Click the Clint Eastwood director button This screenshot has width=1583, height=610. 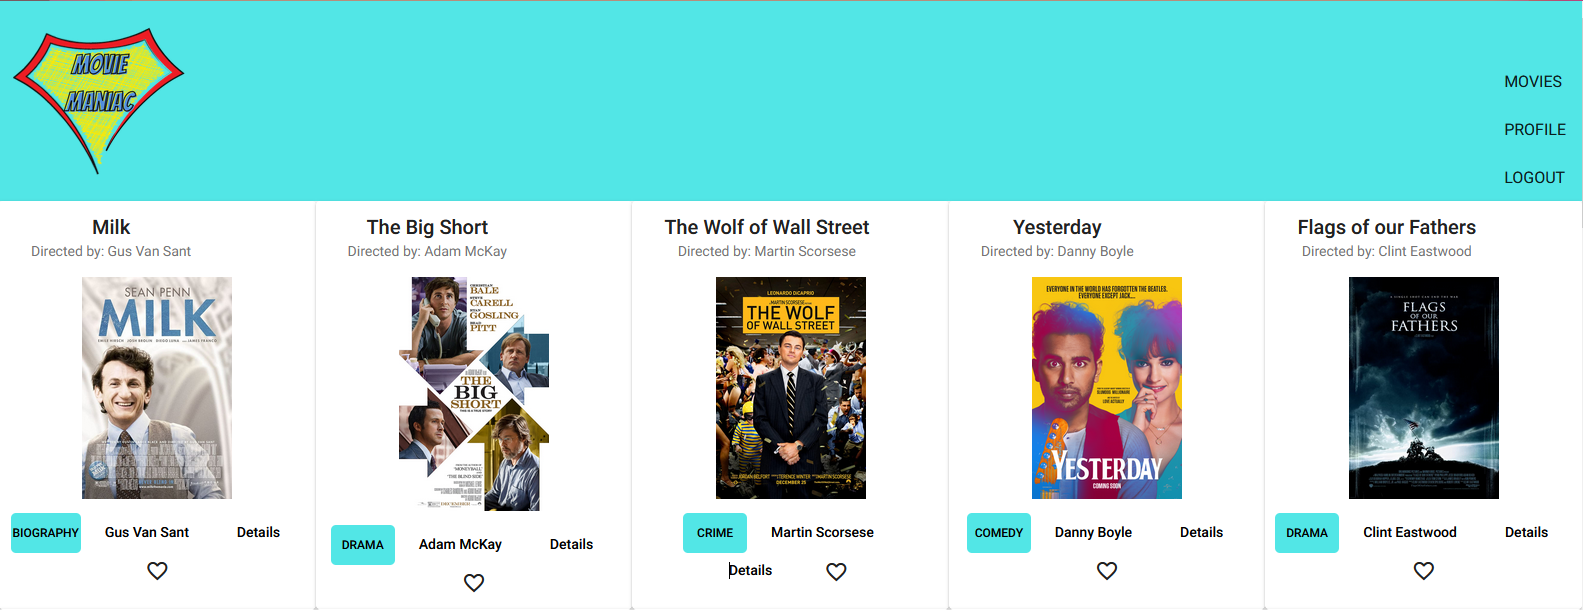coord(1410,533)
